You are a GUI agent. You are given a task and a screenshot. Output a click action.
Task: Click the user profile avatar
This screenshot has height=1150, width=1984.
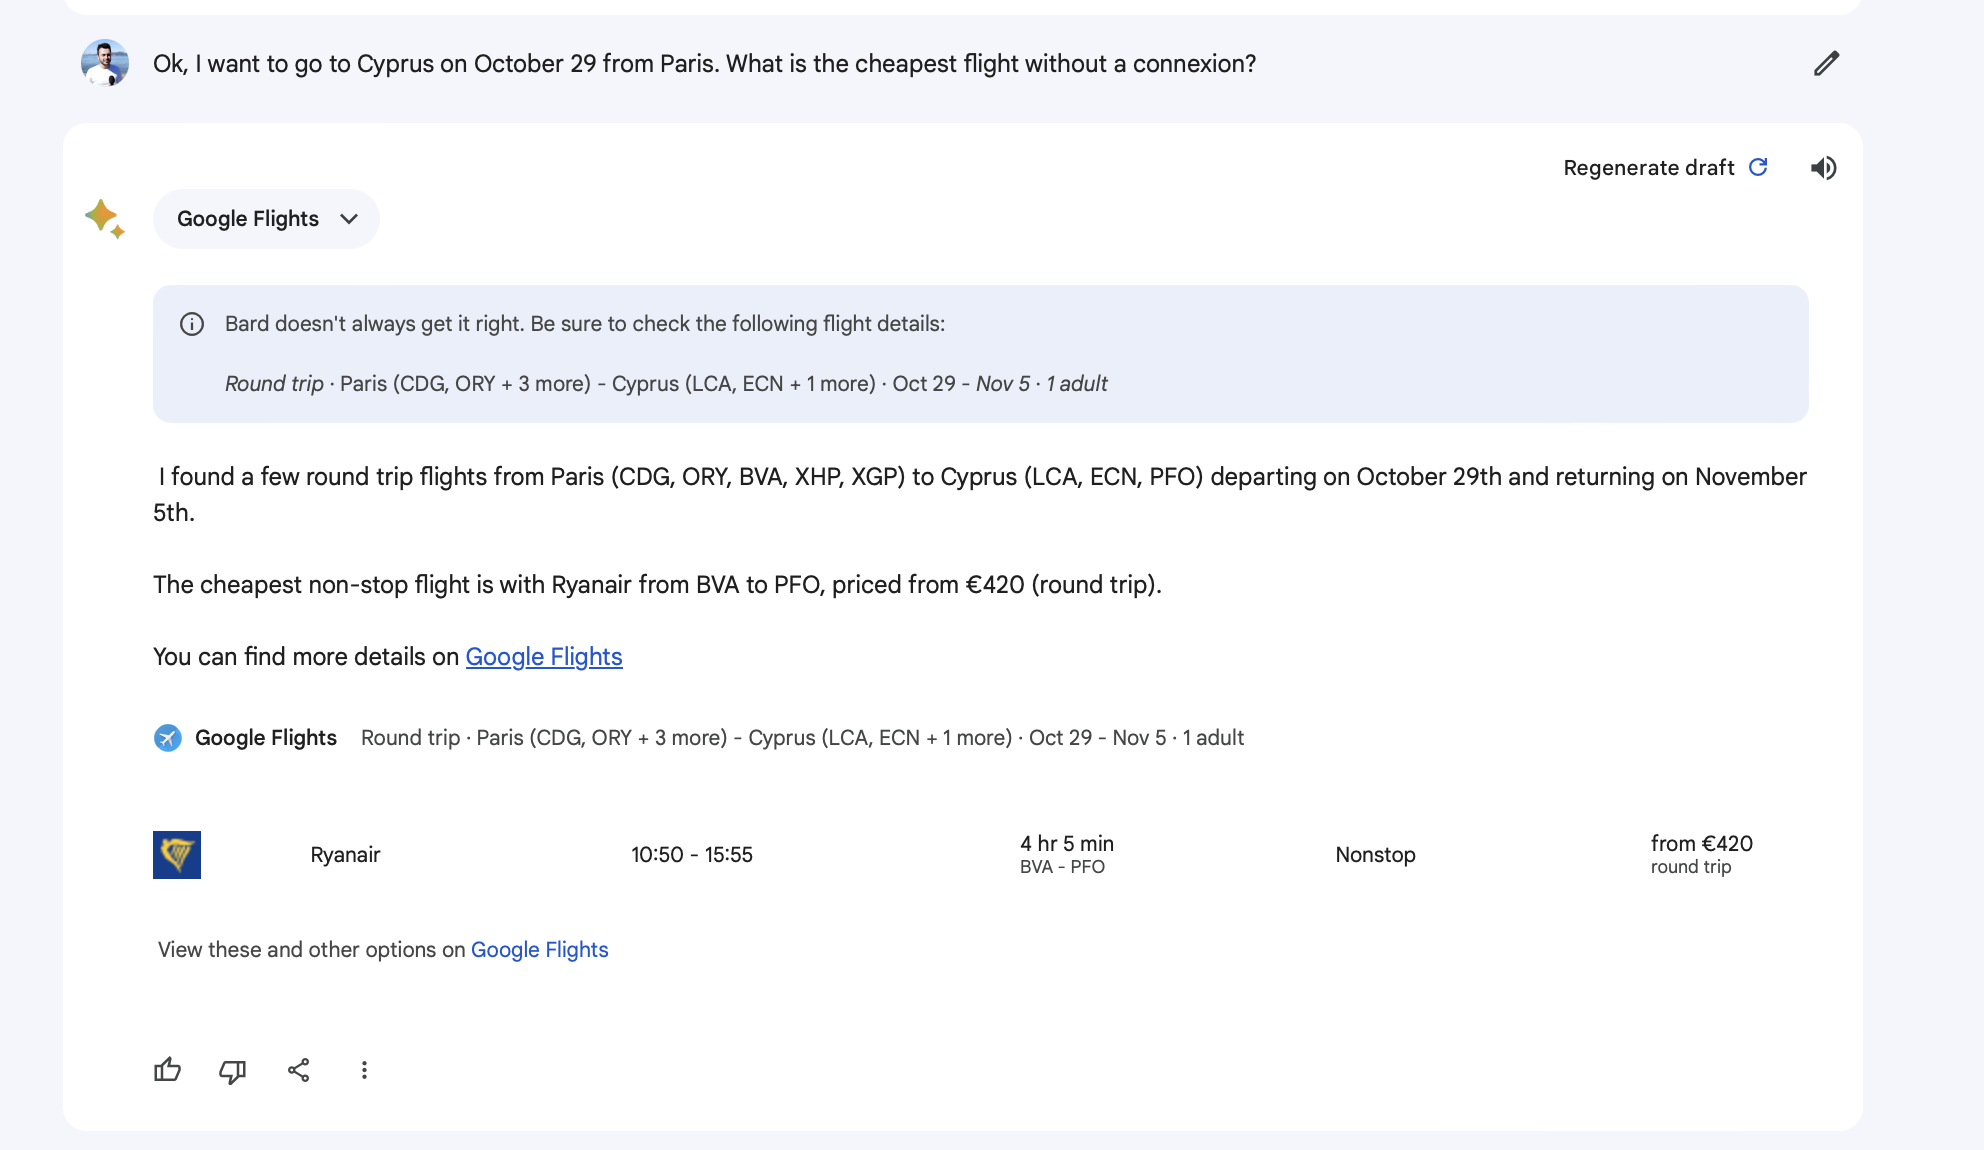point(105,63)
